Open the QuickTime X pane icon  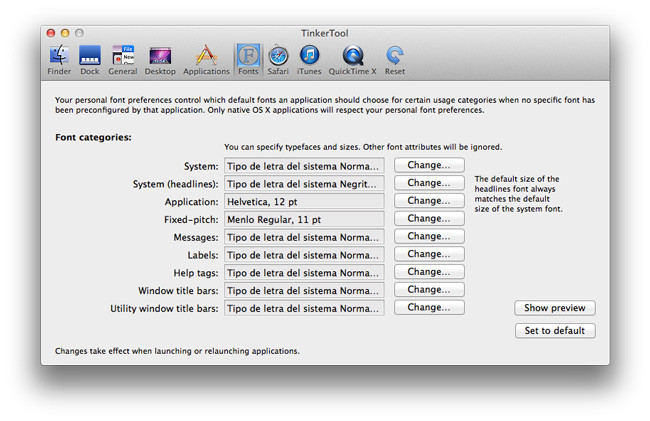click(352, 60)
